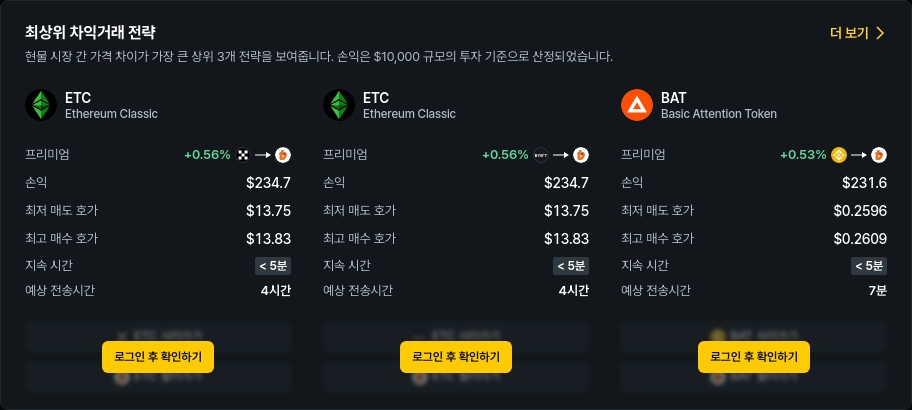Click the orange Basic Attention Token logo
The image size is (912, 410).
point(637,105)
